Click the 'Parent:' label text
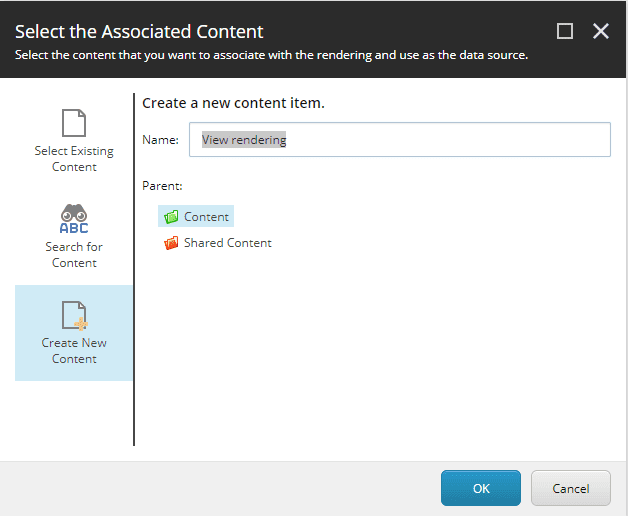 point(162,186)
